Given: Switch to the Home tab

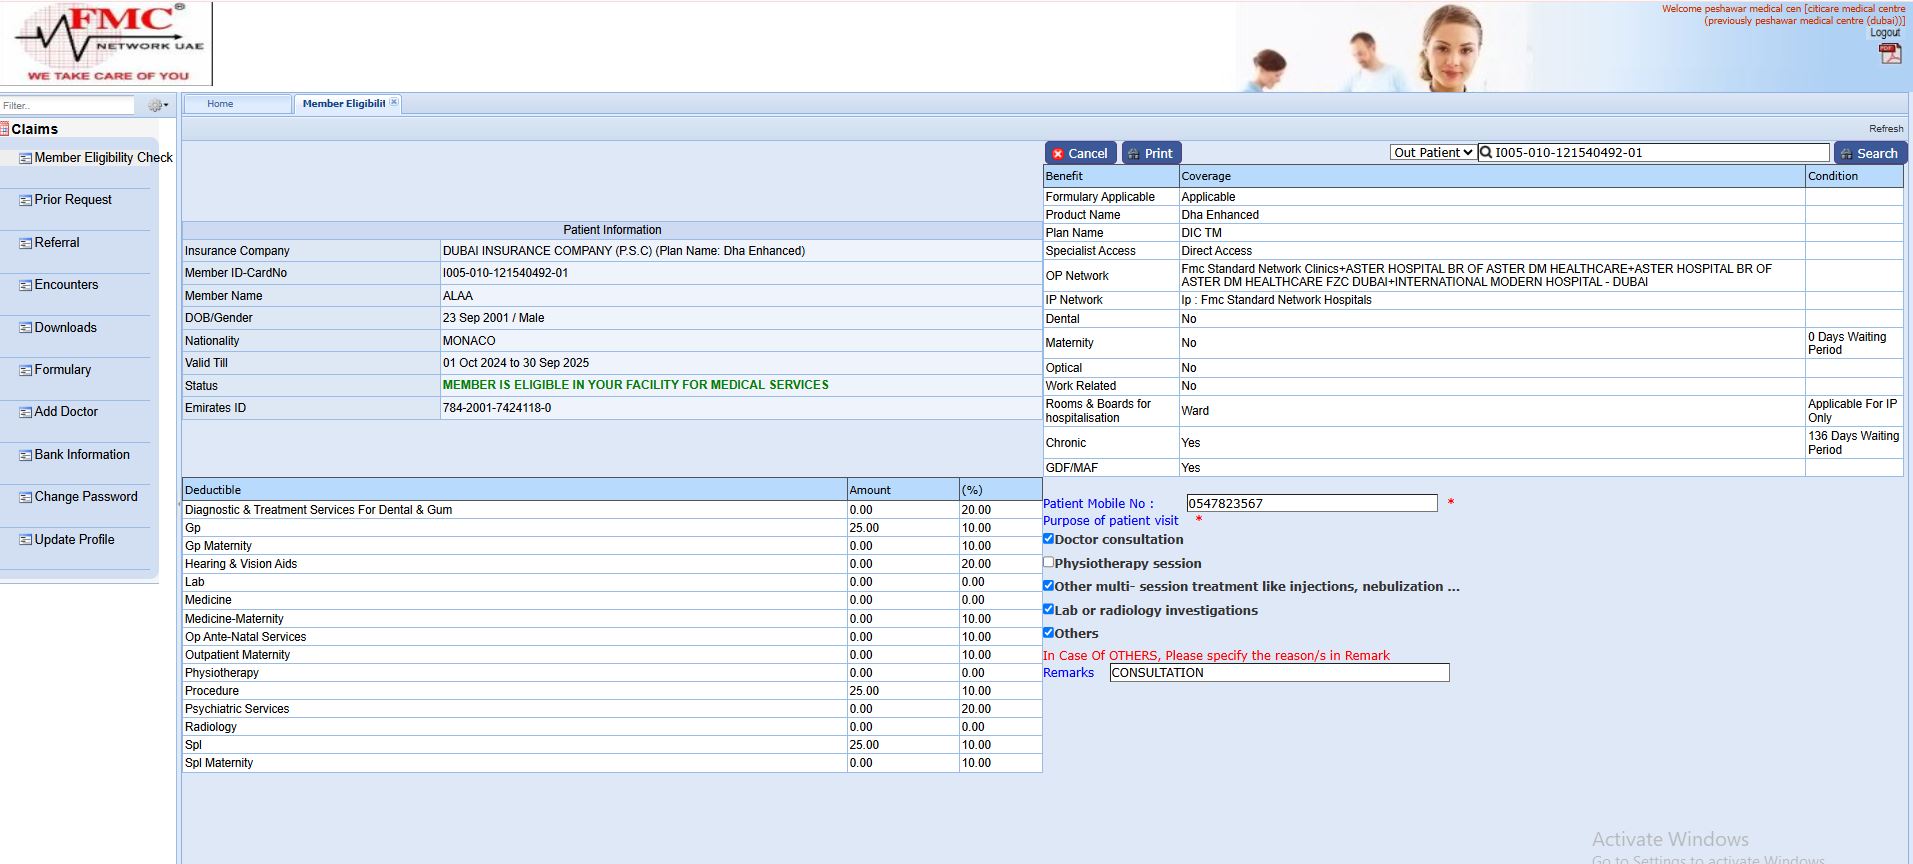Looking at the screenshot, I should pos(220,104).
